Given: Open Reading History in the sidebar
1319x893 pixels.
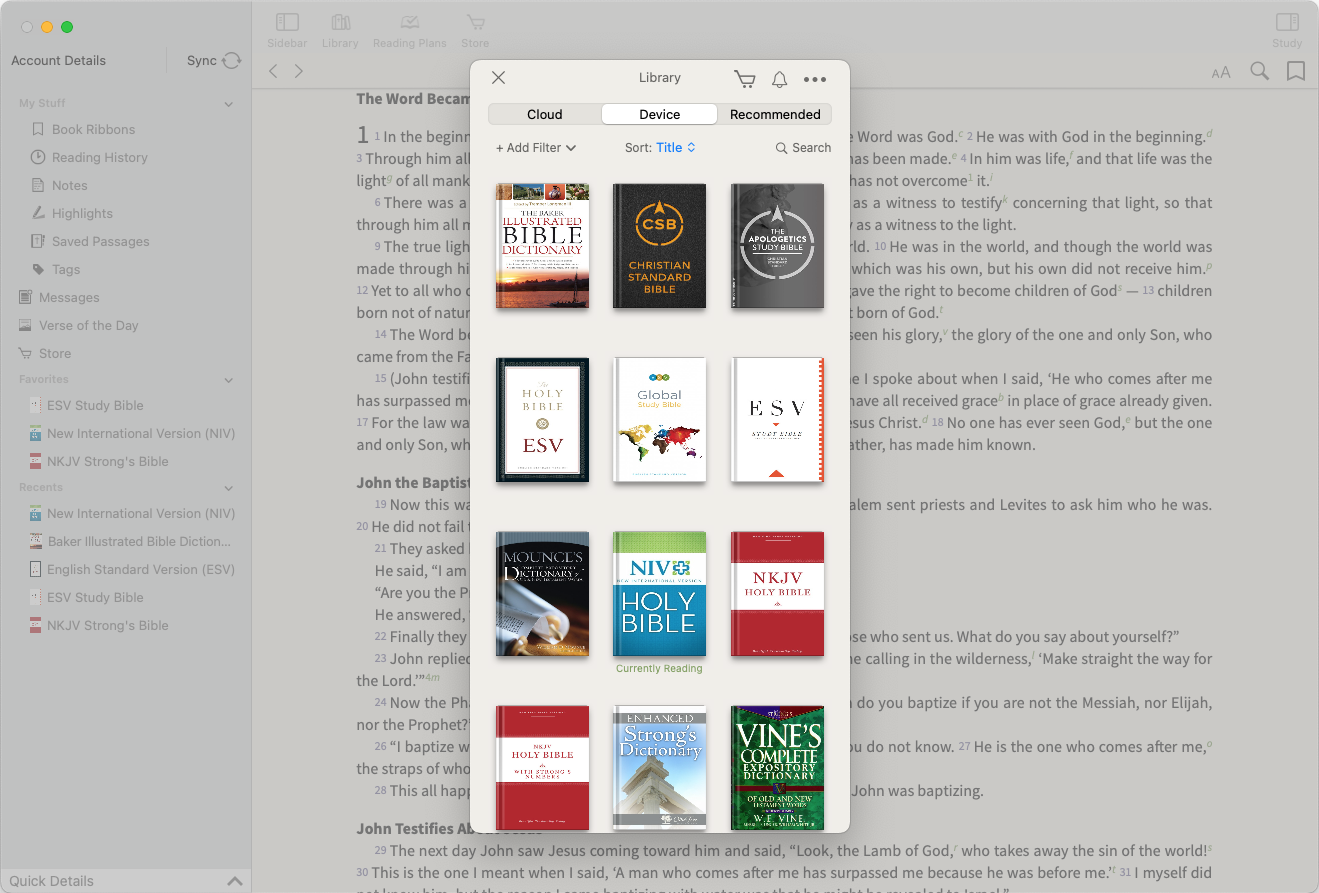Looking at the screenshot, I should (x=99, y=157).
